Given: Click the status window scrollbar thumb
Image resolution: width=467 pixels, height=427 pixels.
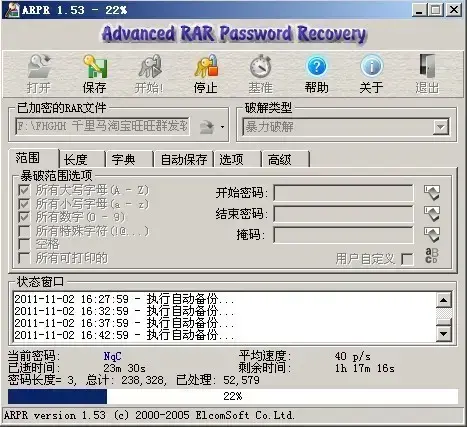Looking at the screenshot, I should [x=444, y=322].
